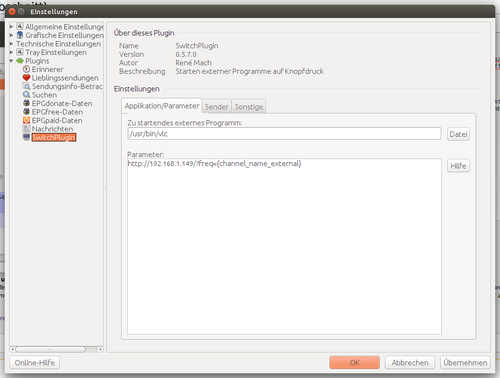Select Tray Einstellungen entry
This screenshot has height=378, width=500.
[x=56, y=52]
